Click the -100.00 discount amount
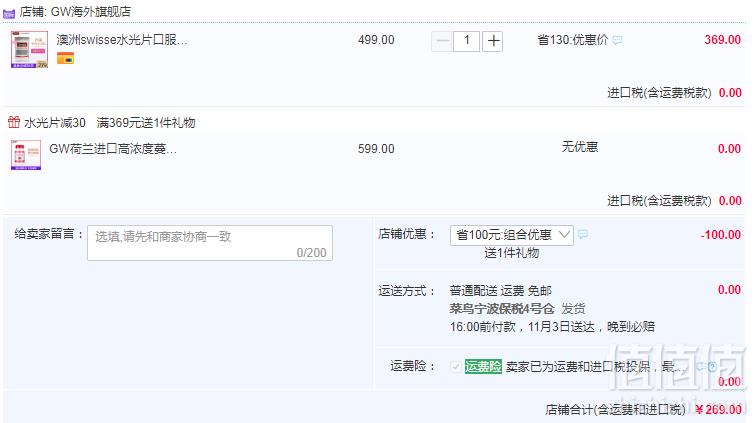The height and width of the screenshot is (423, 756). tap(720, 235)
